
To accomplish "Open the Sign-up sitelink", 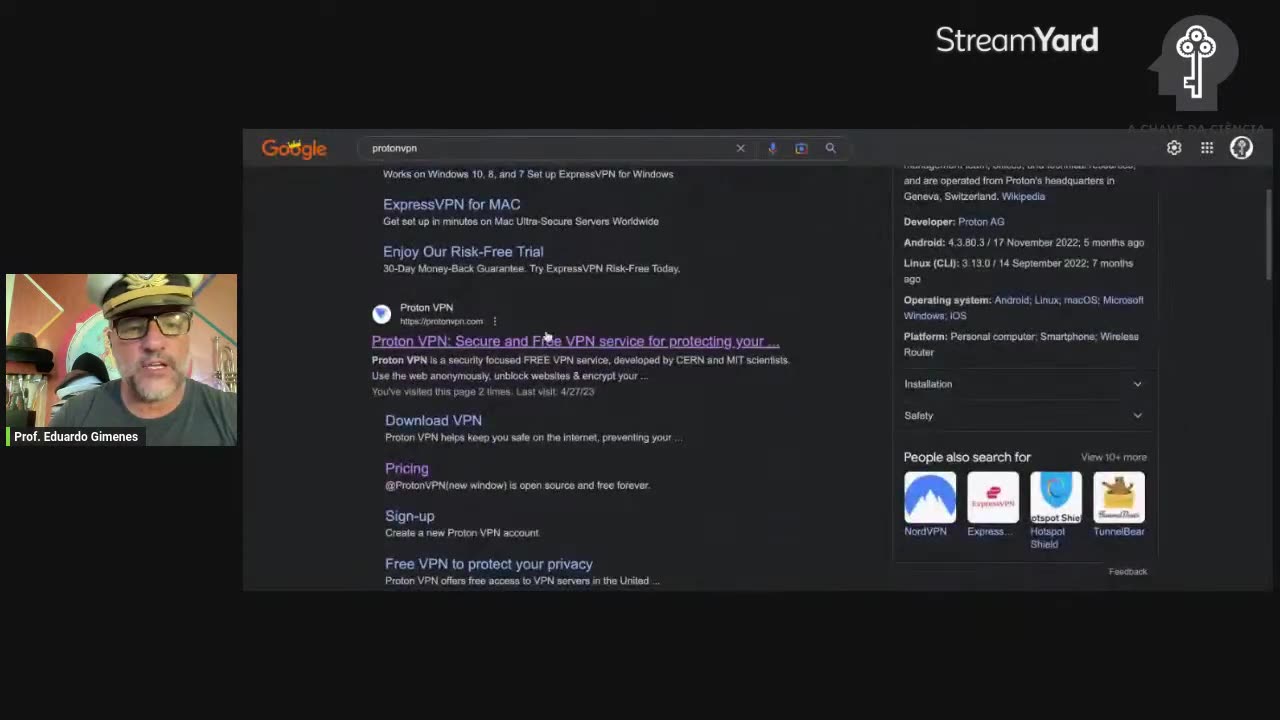I will [409, 516].
